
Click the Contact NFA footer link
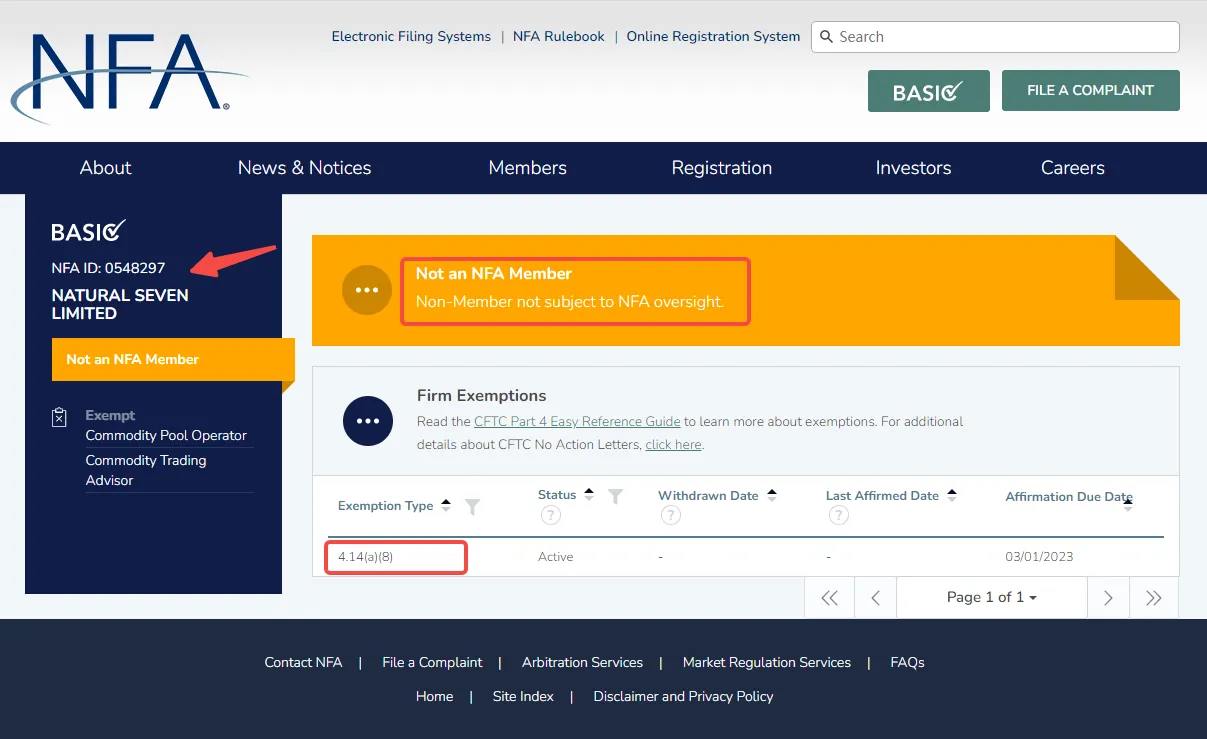tap(303, 662)
